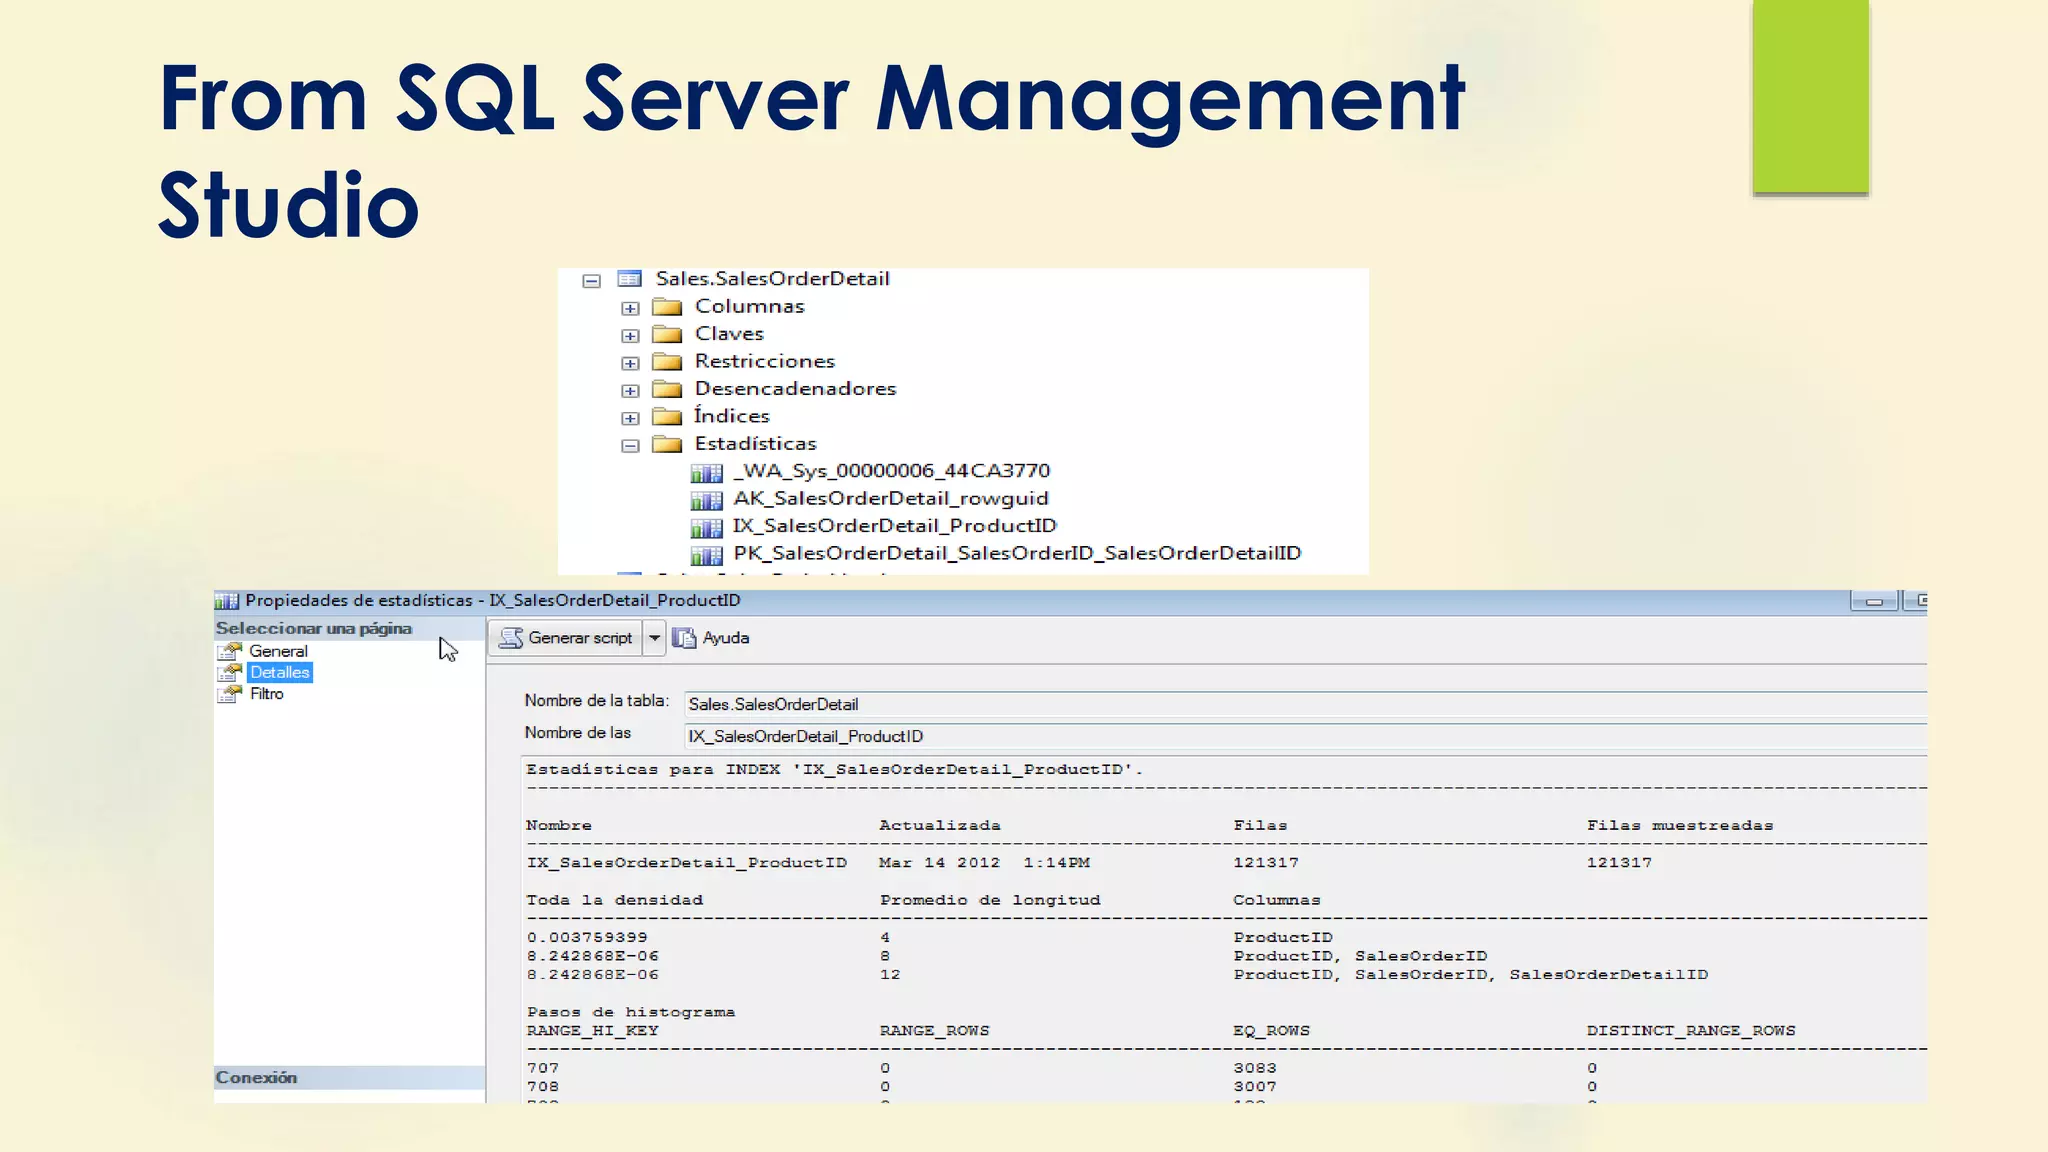This screenshot has width=2048, height=1152.
Task: Select the Índices tree item
Action: pos(732,416)
